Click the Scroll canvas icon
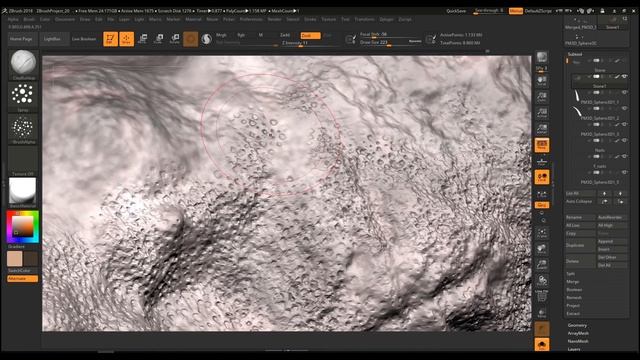Viewport: 640px width, 360px height. point(542,81)
